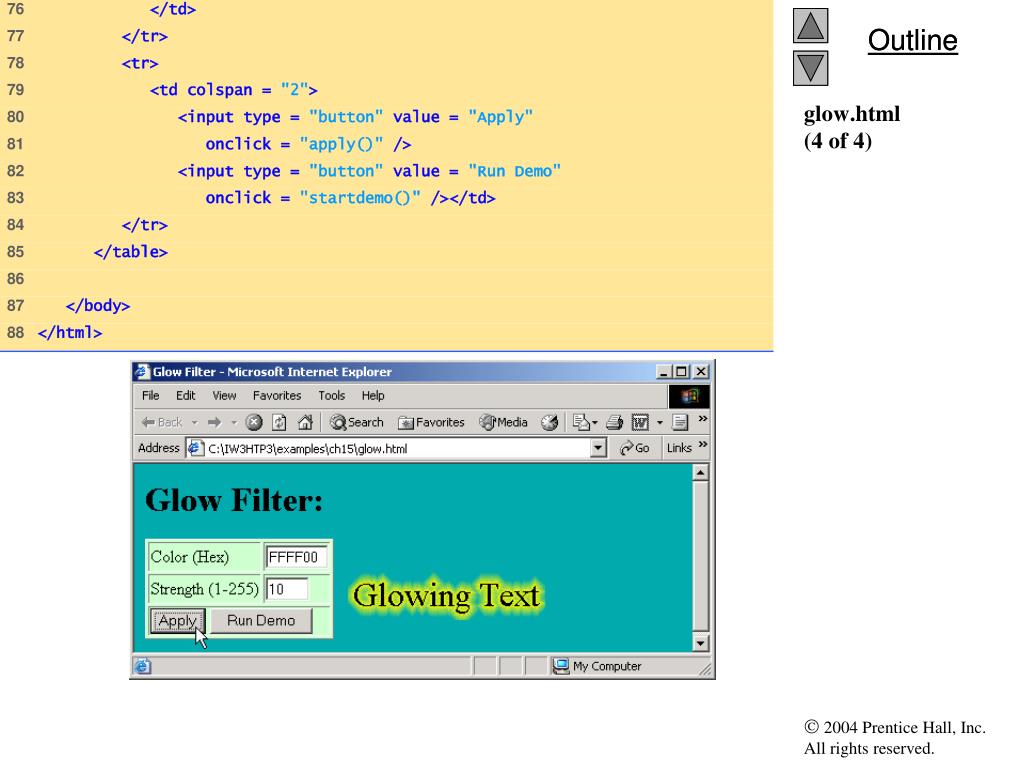The height and width of the screenshot is (768, 1024).
Task: Expand the toolbar overflow chevron
Action: pos(703,419)
